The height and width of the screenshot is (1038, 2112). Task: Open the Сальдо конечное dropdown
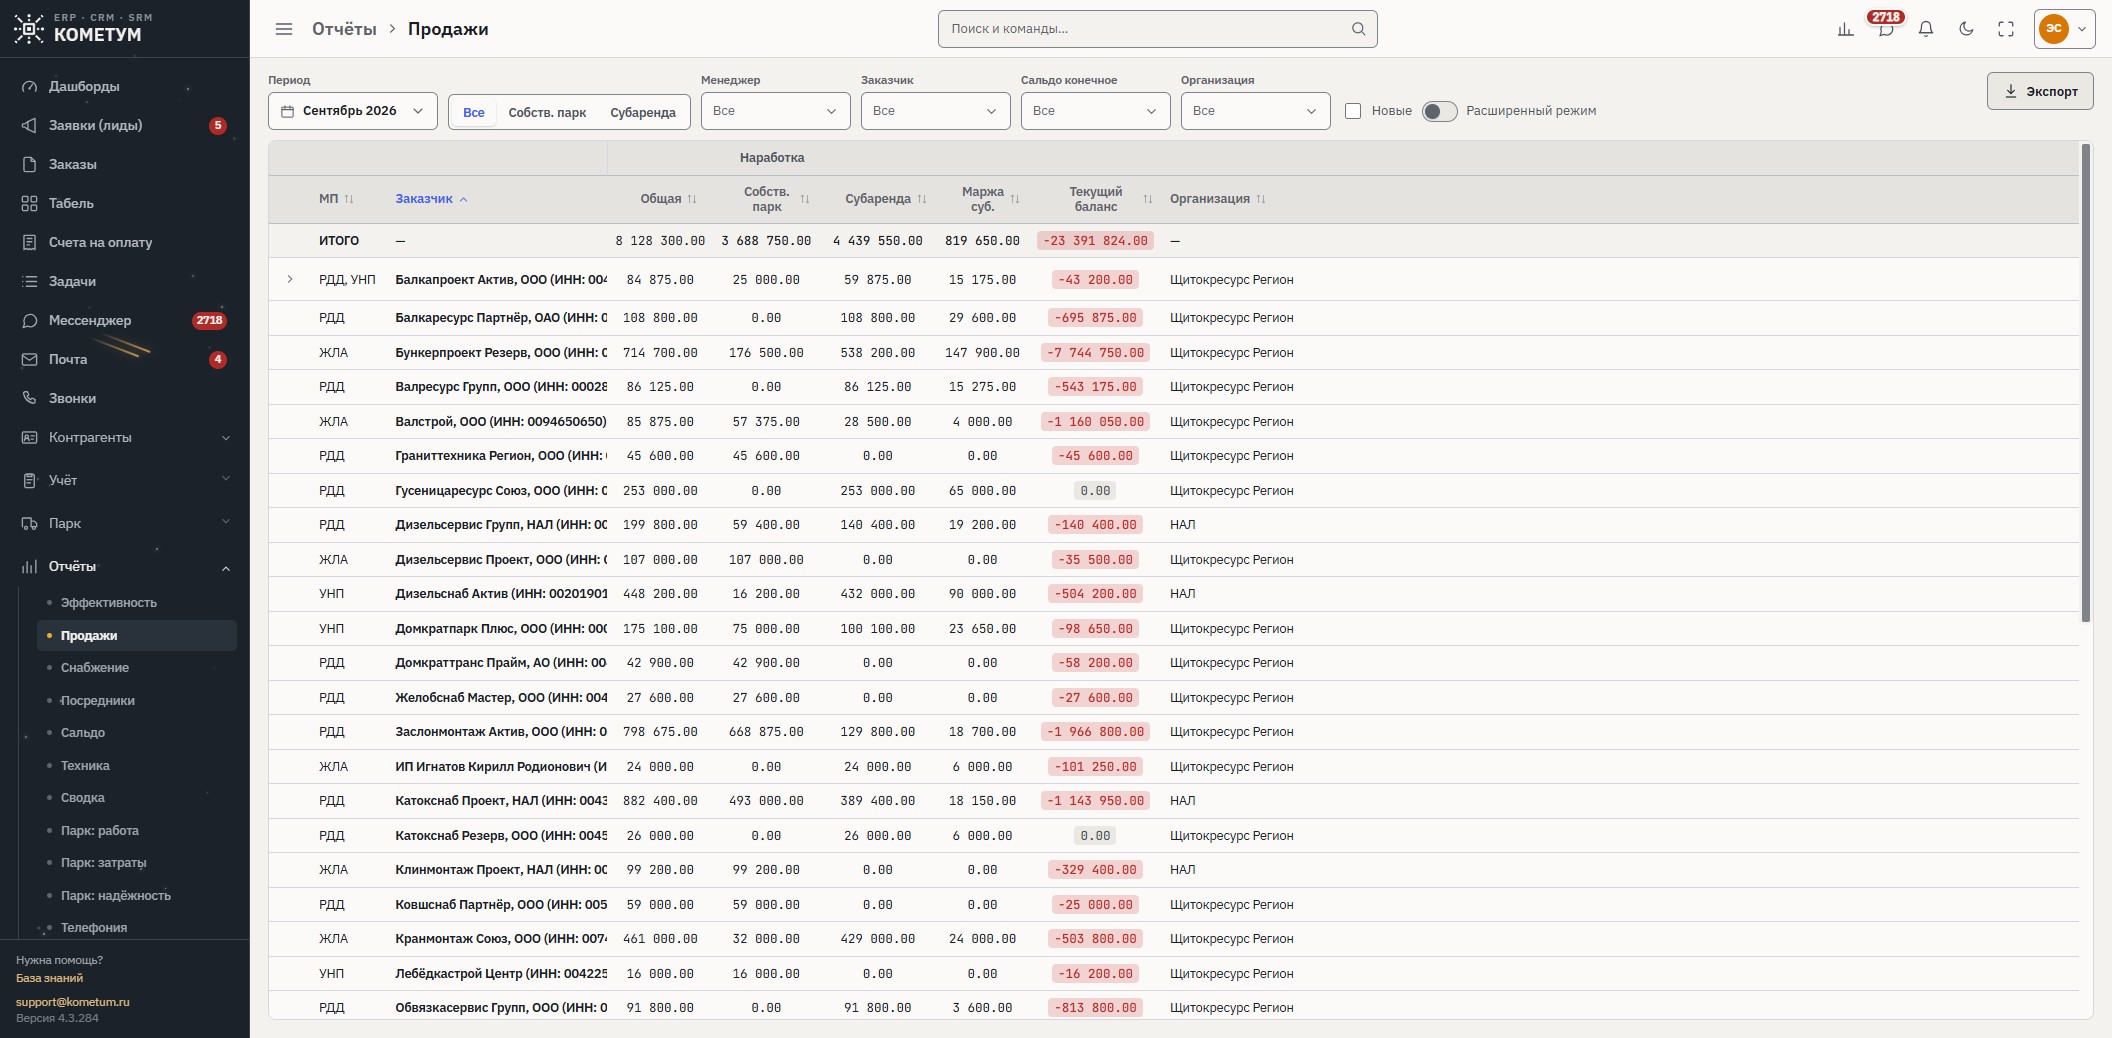(x=1096, y=111)
